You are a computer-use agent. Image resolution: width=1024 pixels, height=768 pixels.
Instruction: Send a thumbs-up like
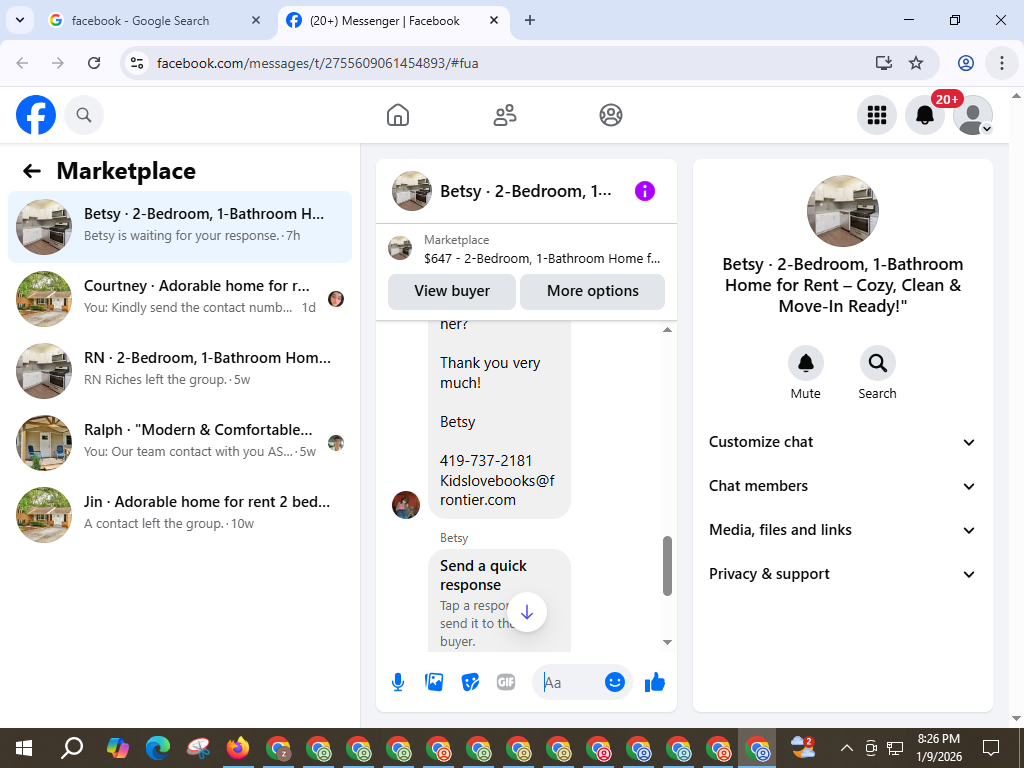click(654, 682)
